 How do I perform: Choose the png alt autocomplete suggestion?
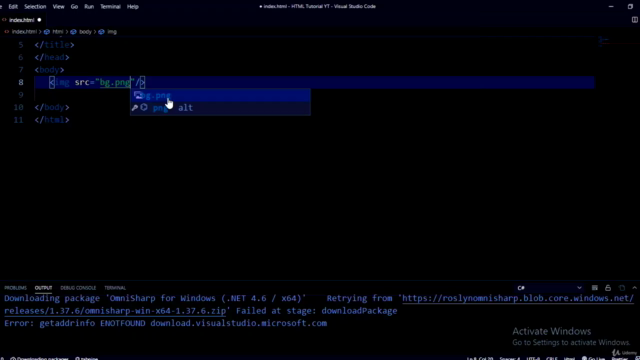220,108
